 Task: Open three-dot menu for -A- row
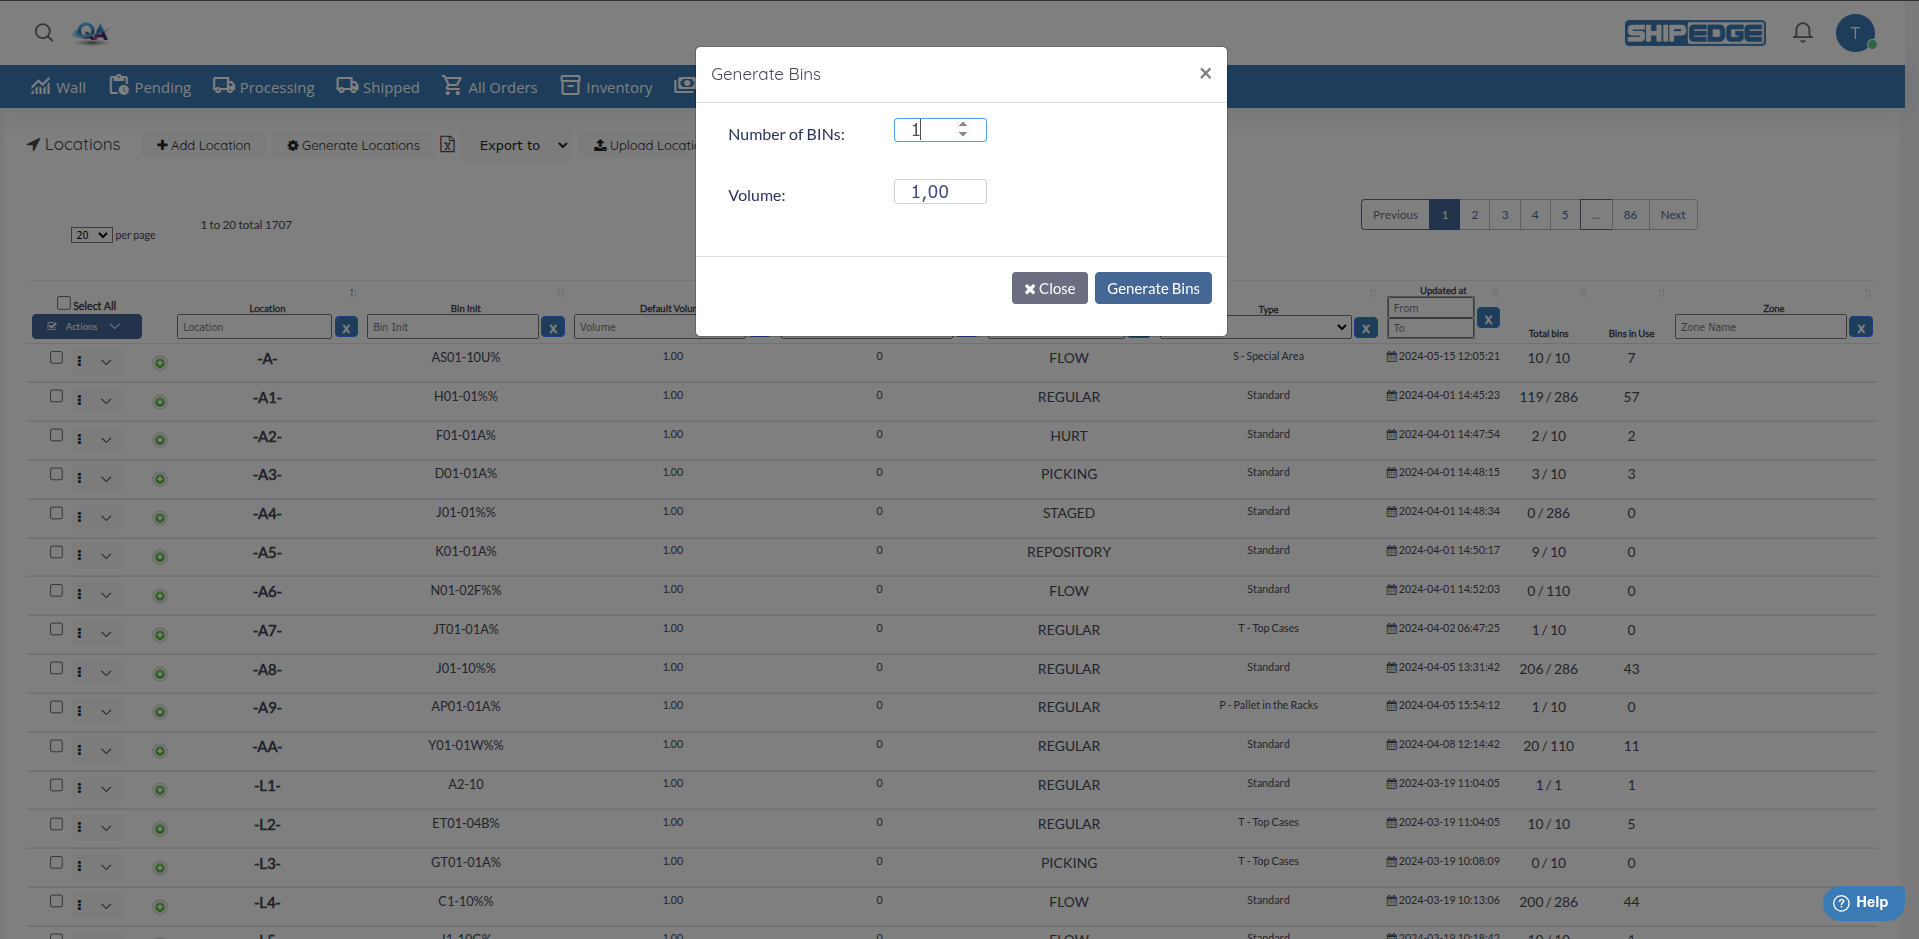point(80,361)
